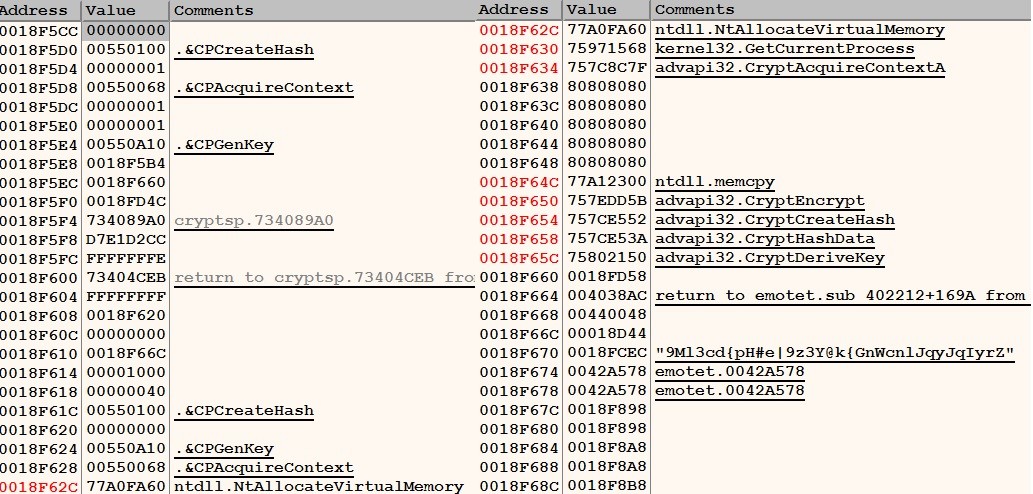Click value 00001000
The height and width of the screenshot is (494, 1033).
click(x=126, y=372)
